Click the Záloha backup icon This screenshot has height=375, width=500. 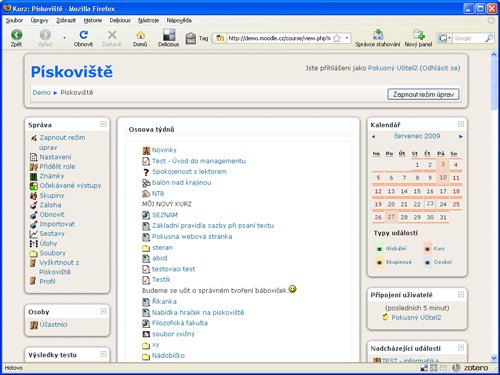[33, 205]
